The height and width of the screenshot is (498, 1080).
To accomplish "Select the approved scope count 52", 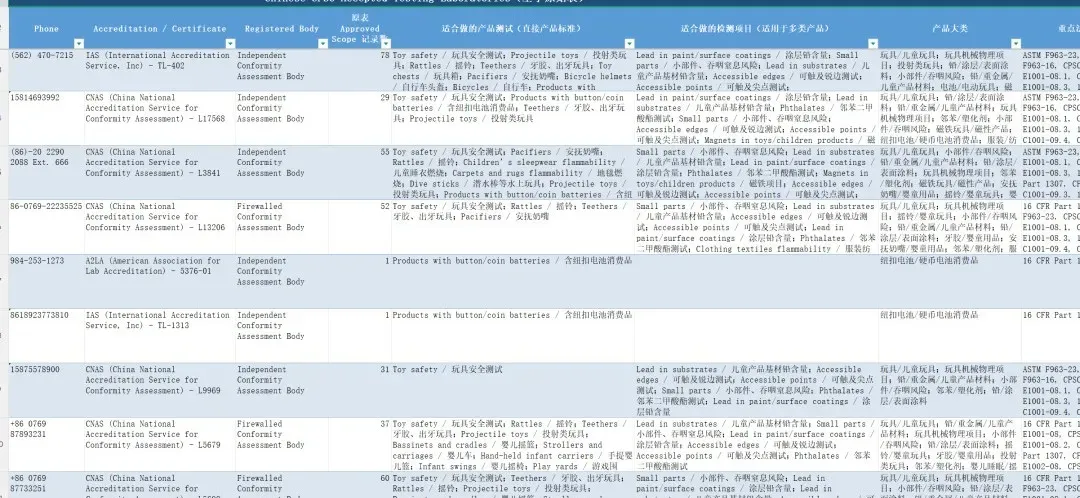I will coord(360,227).
